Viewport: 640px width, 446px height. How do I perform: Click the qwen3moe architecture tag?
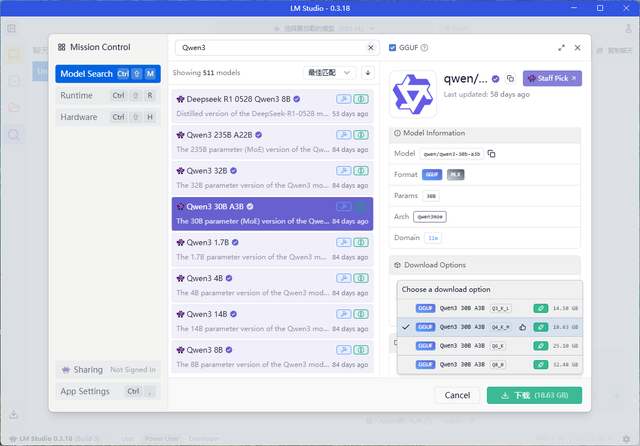pyautogui.click(x=430, y=217)
